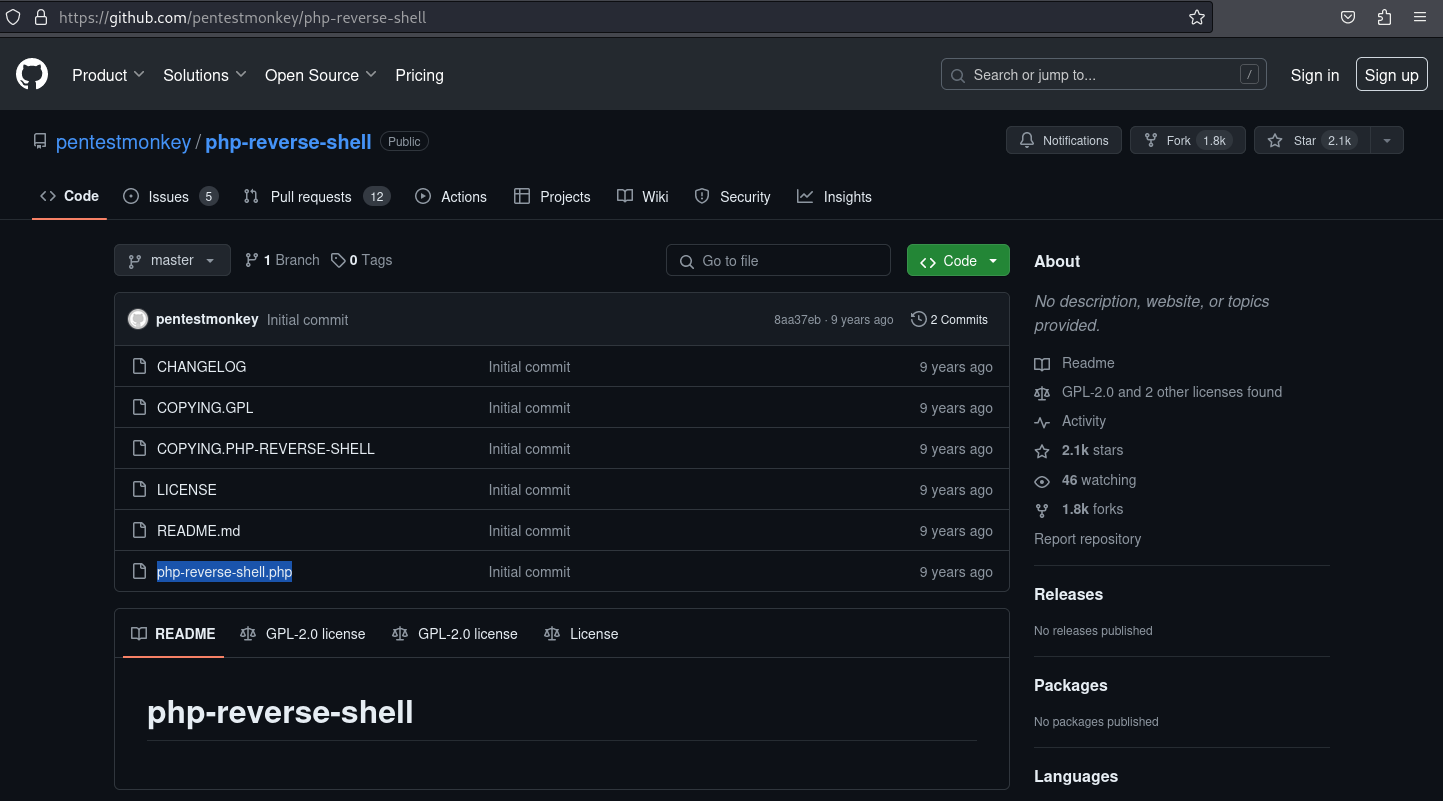This screenshot has height=801, width=1443.
Task: Bookmark this page with the star icon
Action: (x=1196, y=17)
